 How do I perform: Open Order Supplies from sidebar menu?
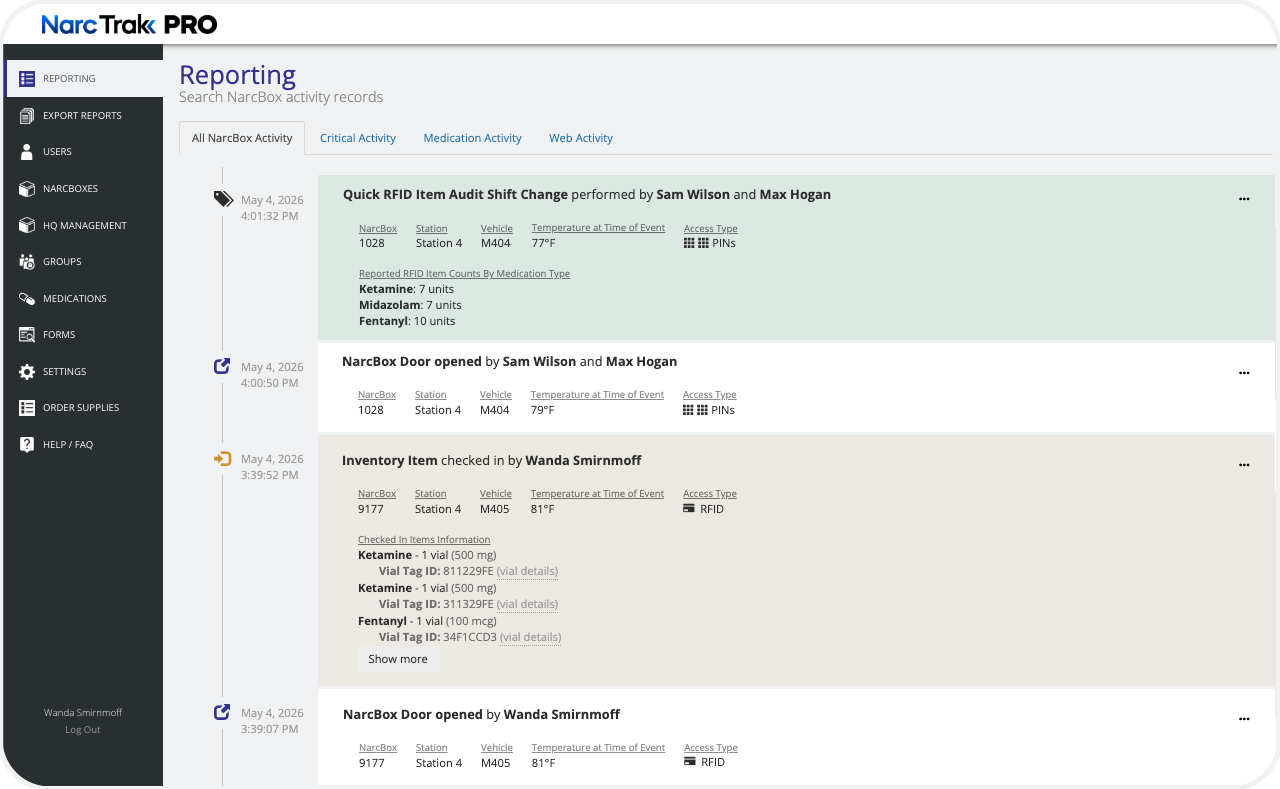[x=83, y=407]
